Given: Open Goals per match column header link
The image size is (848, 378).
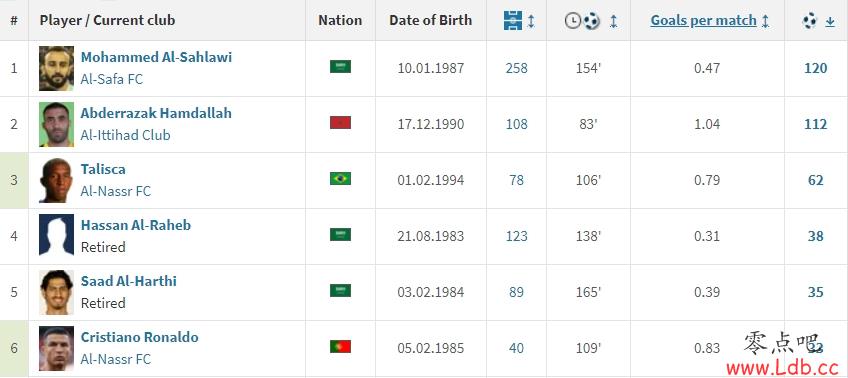Looking at the screenshot, I should [x=703, y=21].
